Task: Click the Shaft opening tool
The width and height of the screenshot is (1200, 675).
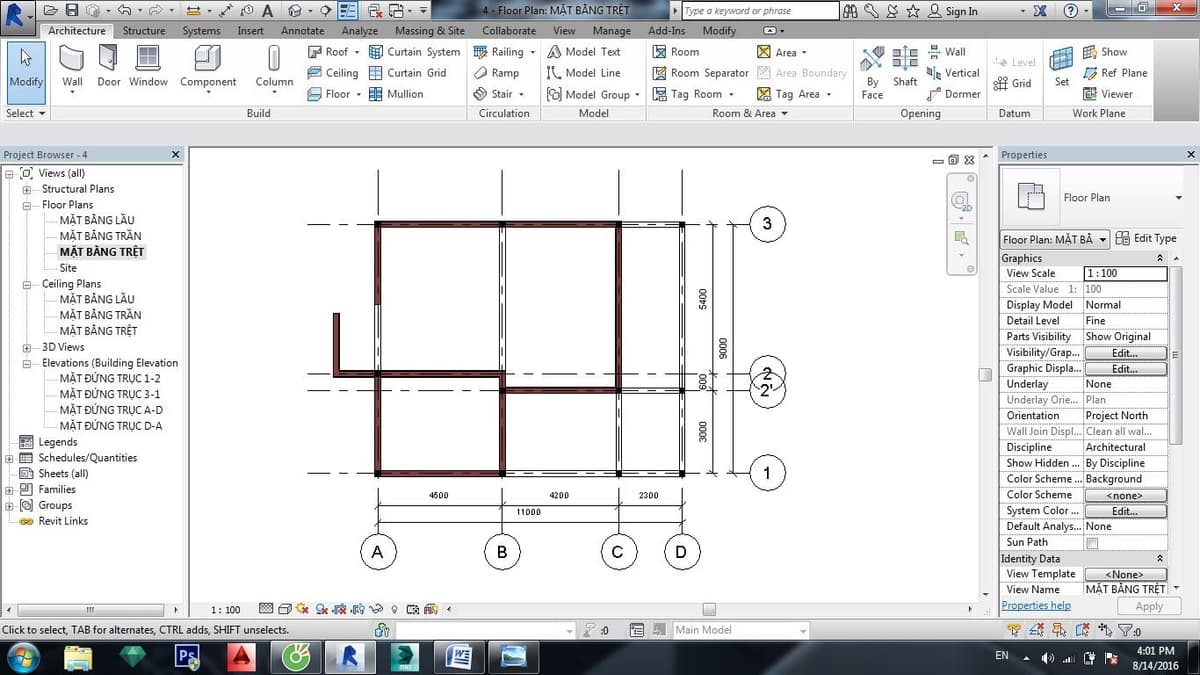Action: coord(905,68)
